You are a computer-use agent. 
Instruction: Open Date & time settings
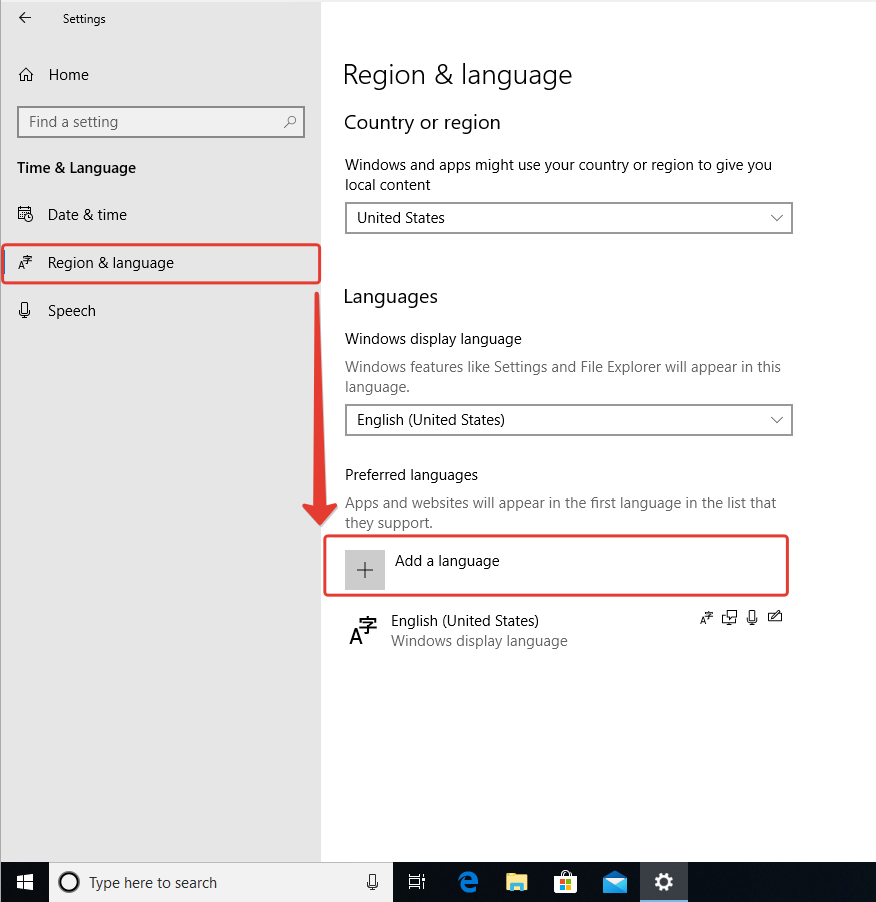coord(87,215)
